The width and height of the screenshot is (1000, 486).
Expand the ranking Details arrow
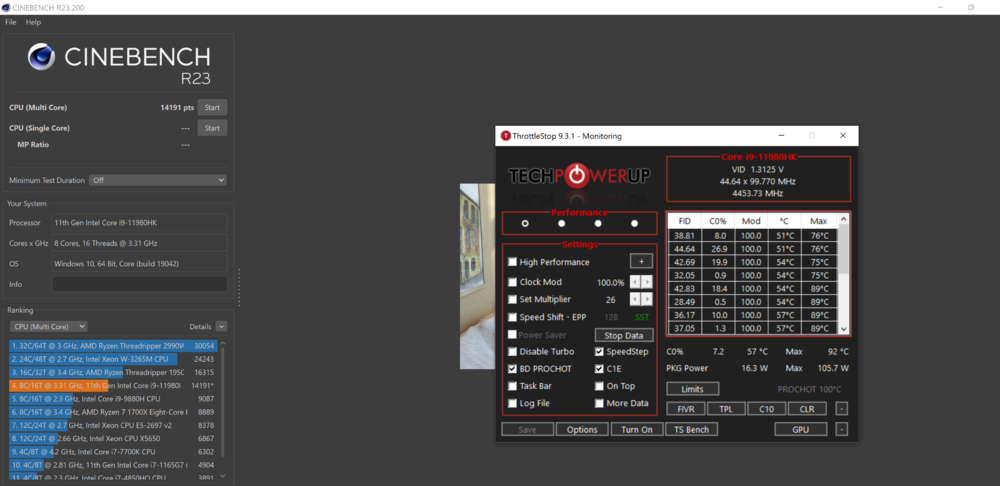click(x=221, y=326)
